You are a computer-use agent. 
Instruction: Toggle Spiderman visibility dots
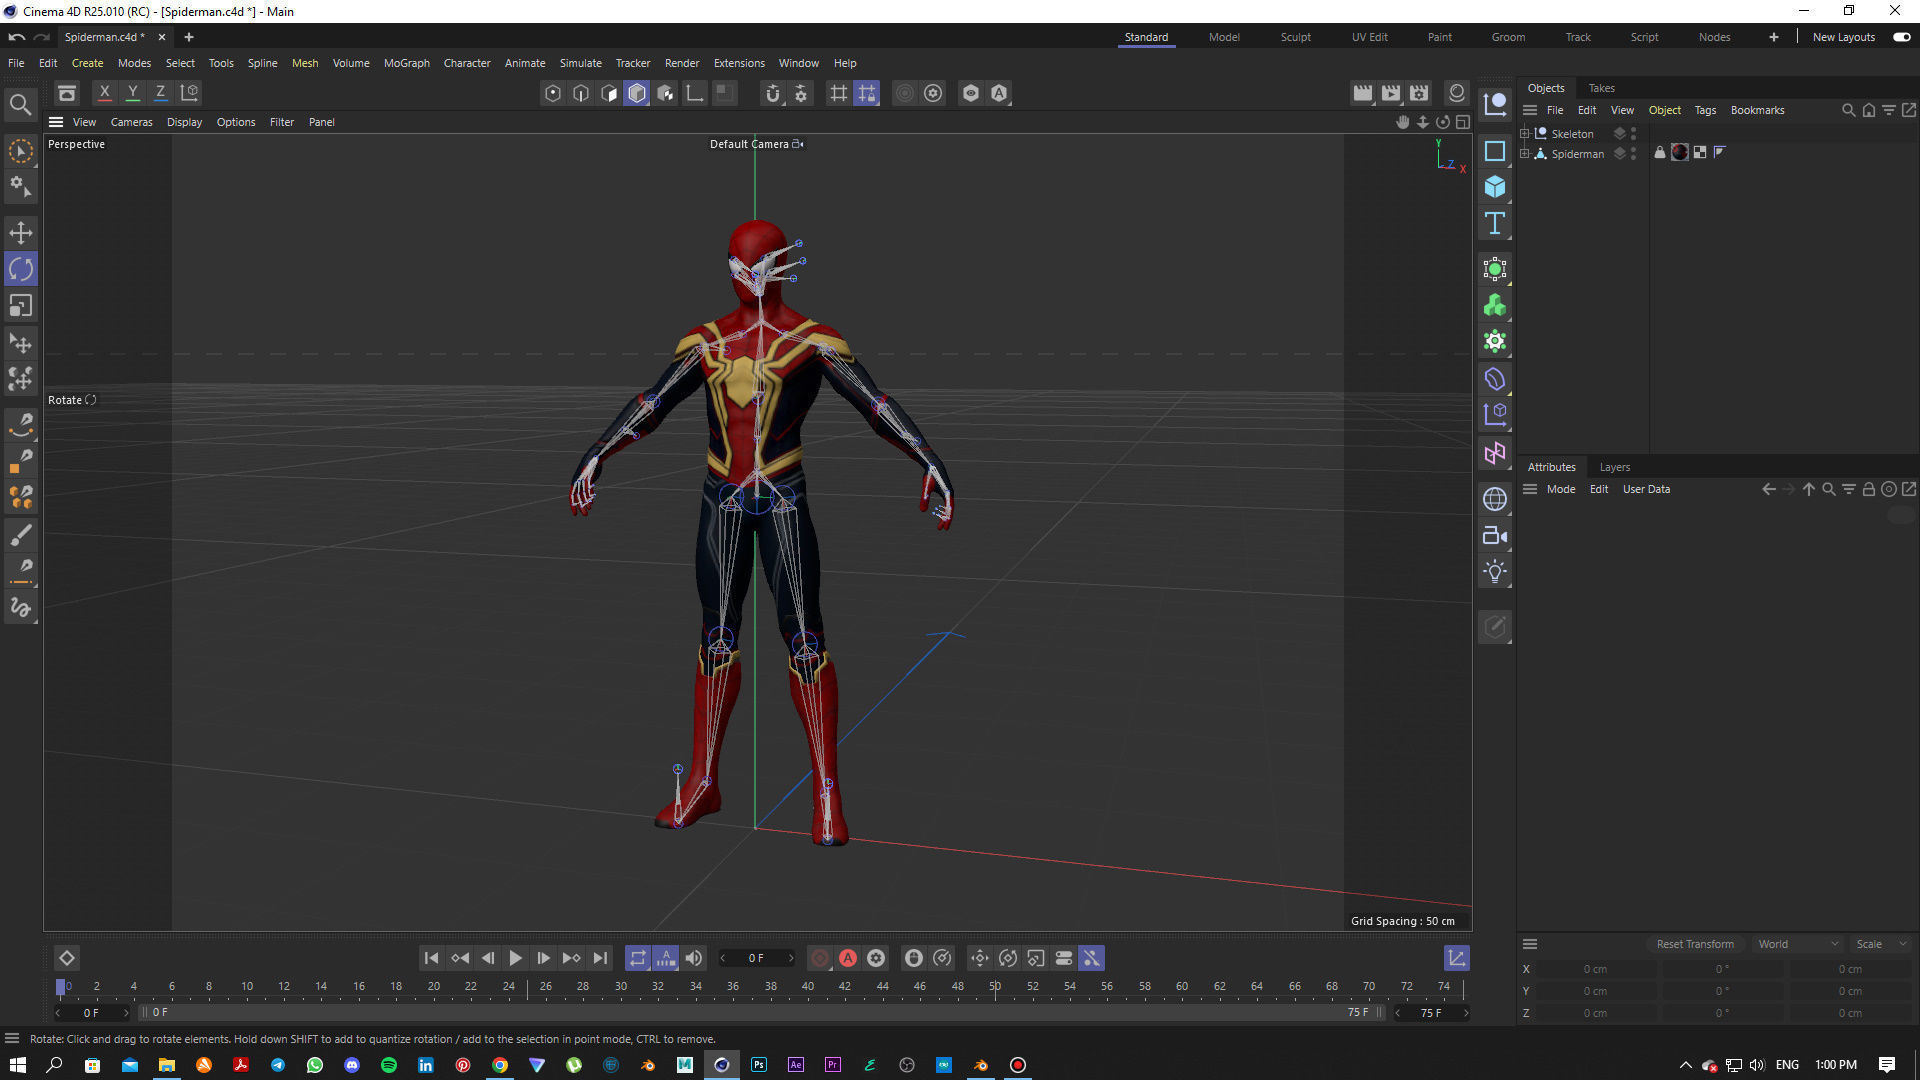coord(1633,153)
